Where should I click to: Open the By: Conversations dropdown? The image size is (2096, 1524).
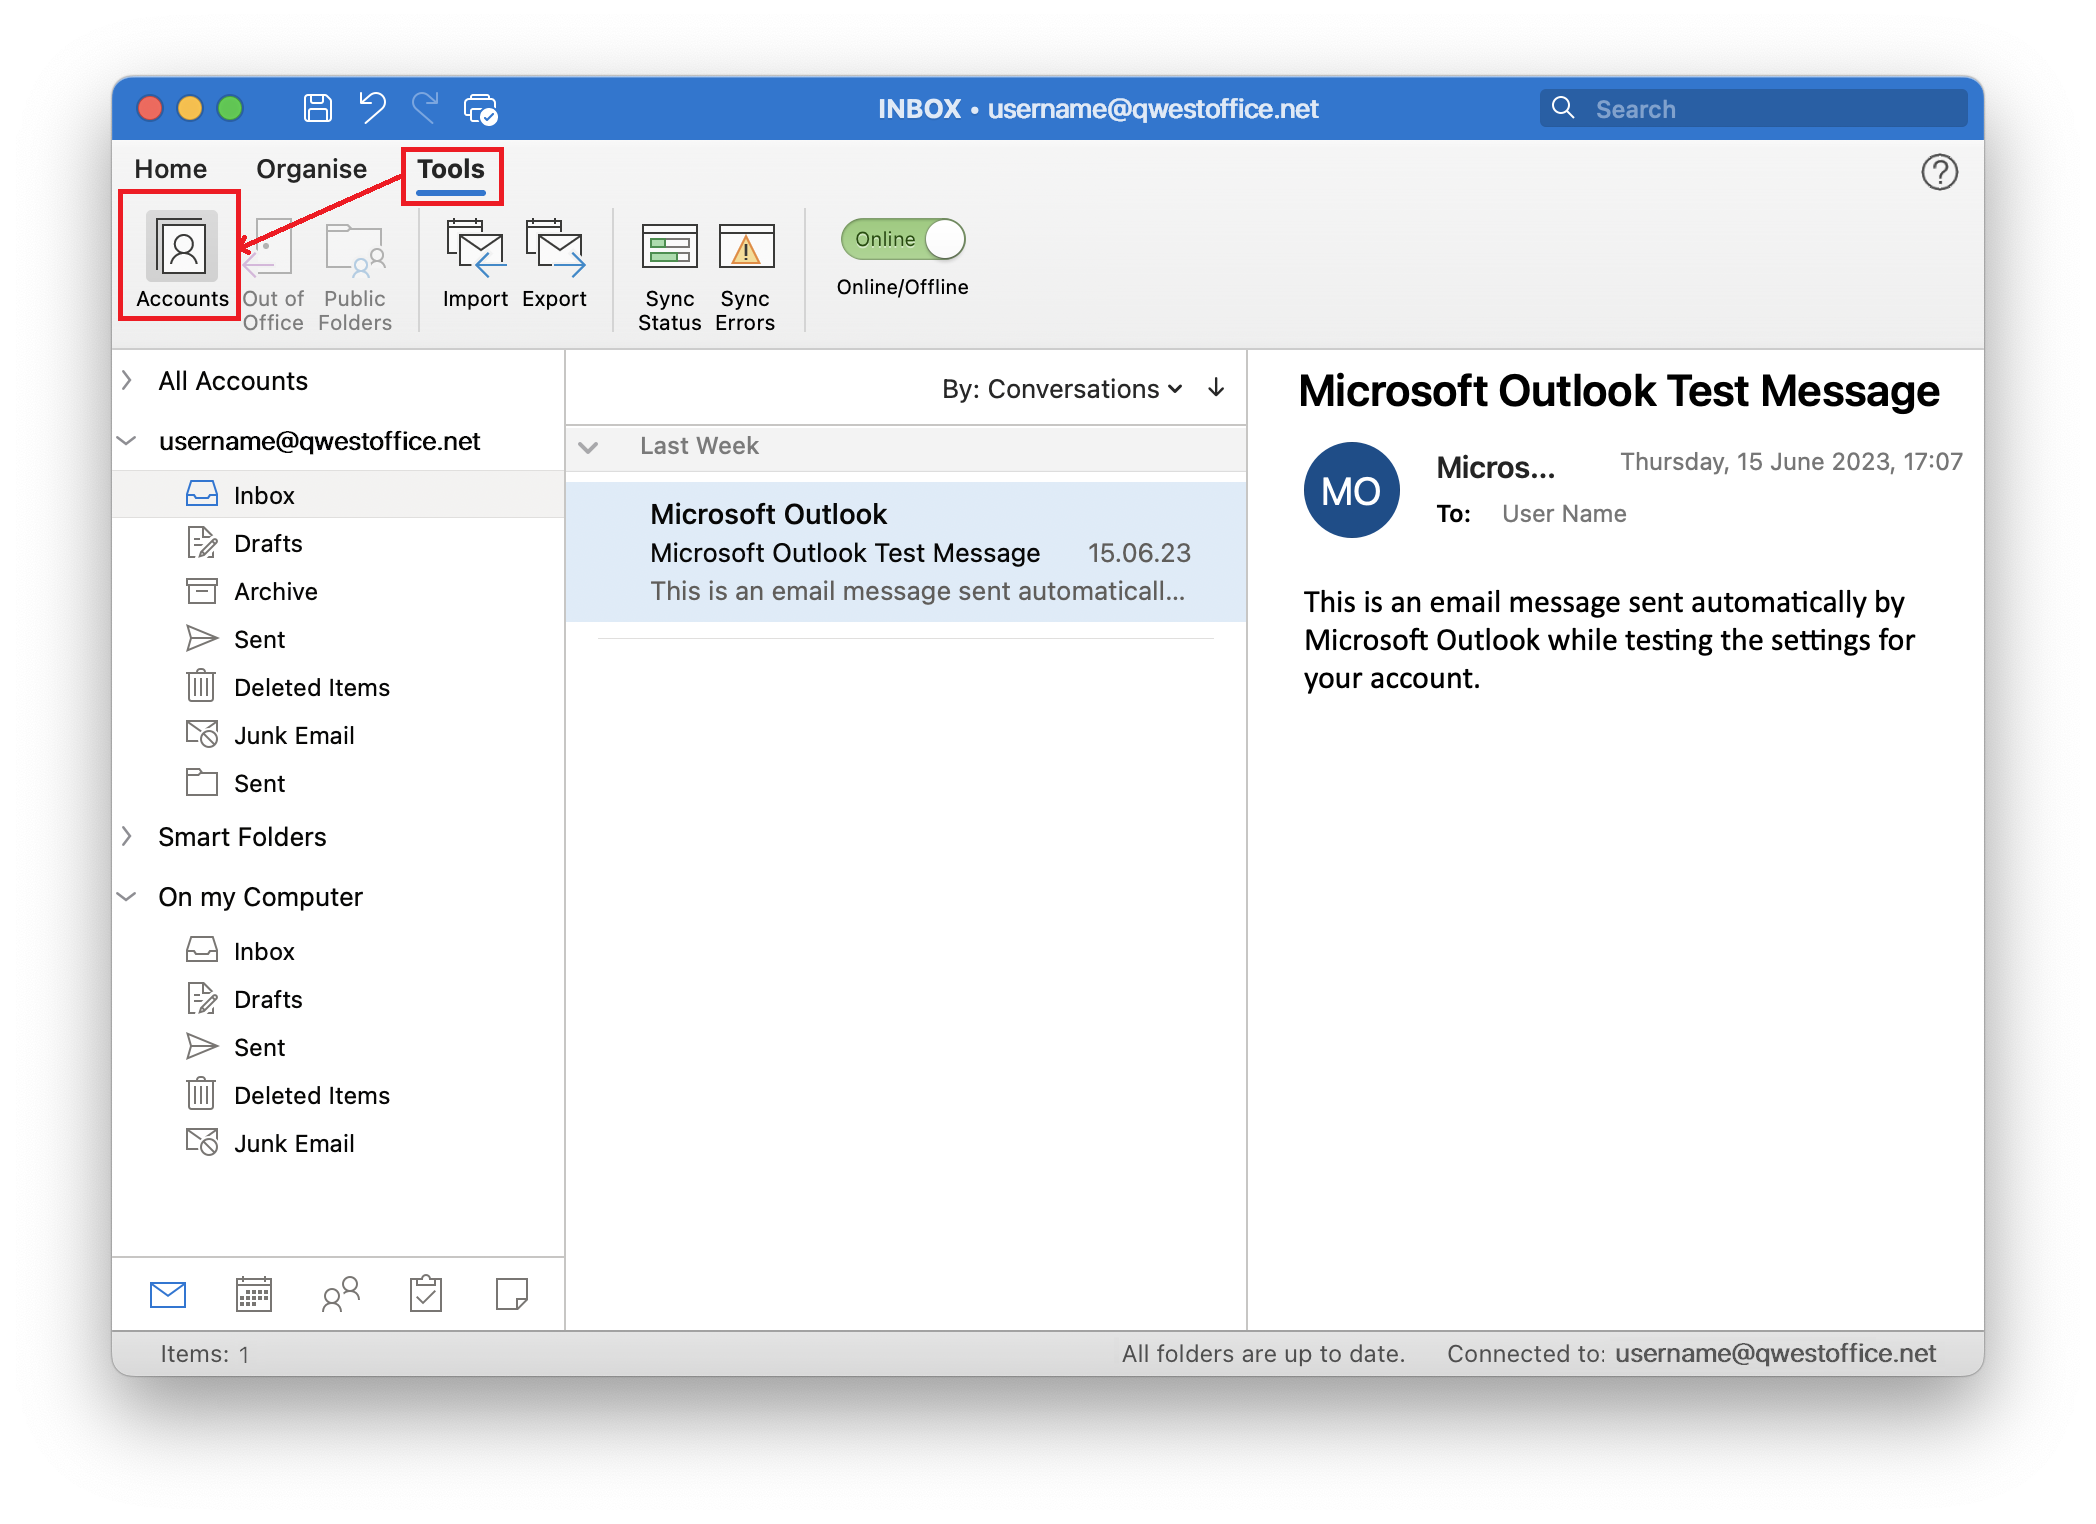pos(1062,389)
